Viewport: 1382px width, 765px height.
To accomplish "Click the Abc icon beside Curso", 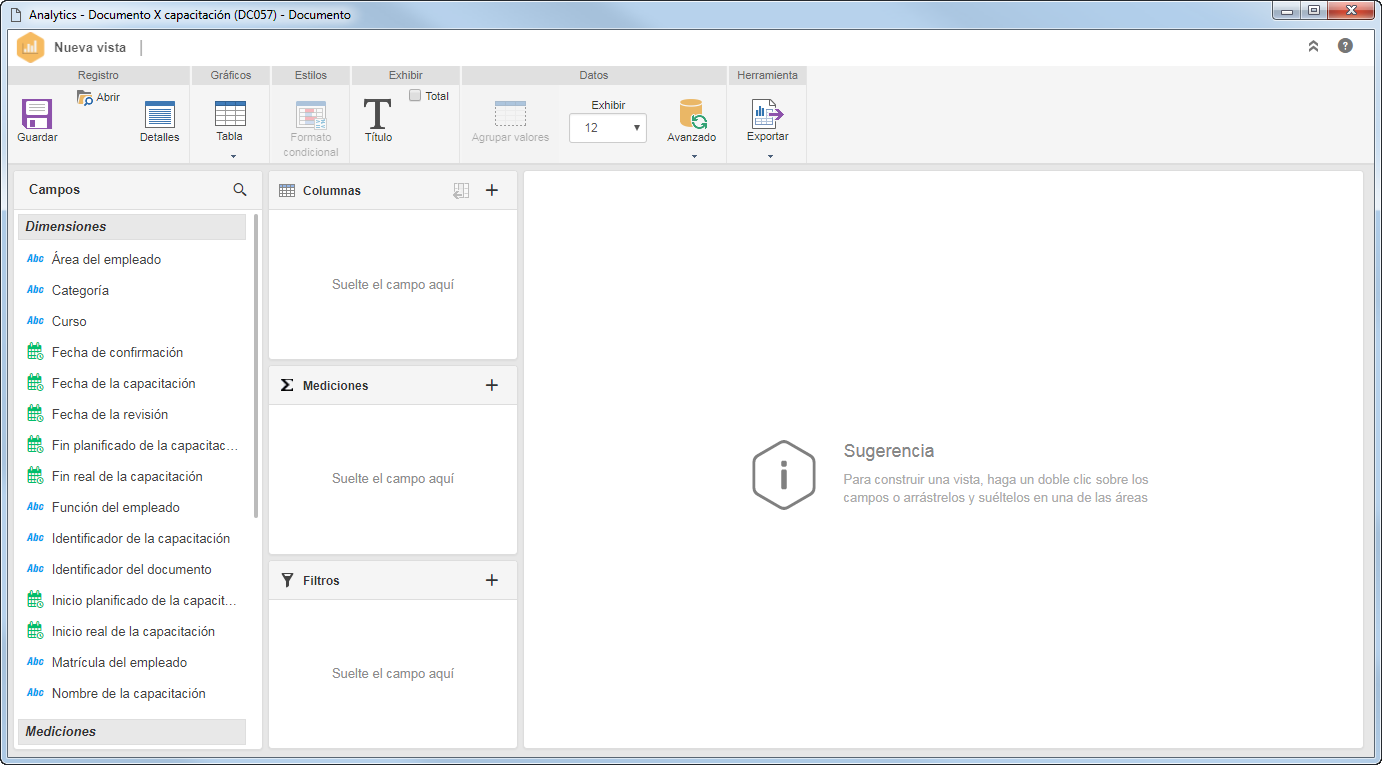I will (x=35, y=321).
